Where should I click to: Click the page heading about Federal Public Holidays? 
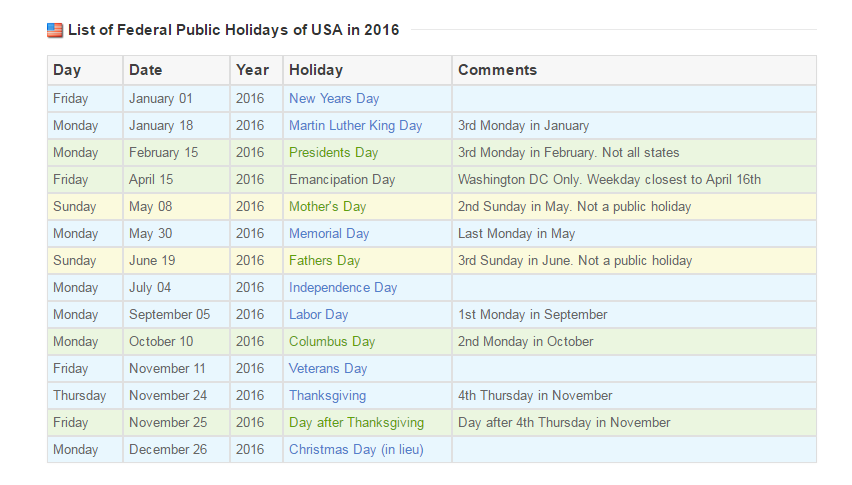click(233, 30)
